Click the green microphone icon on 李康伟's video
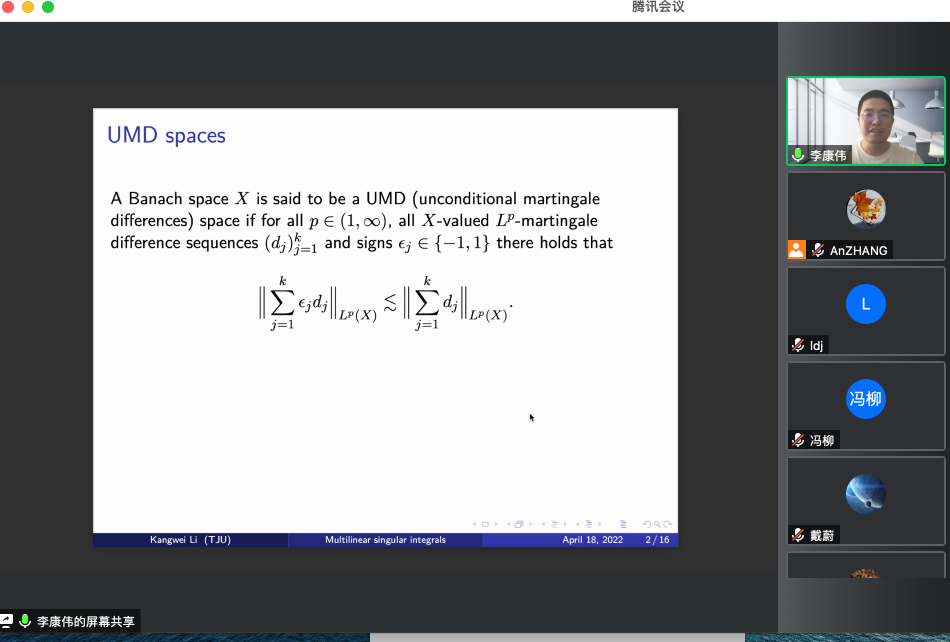The height and width of the screenshot is (642, 950). [x=798, y=155]
